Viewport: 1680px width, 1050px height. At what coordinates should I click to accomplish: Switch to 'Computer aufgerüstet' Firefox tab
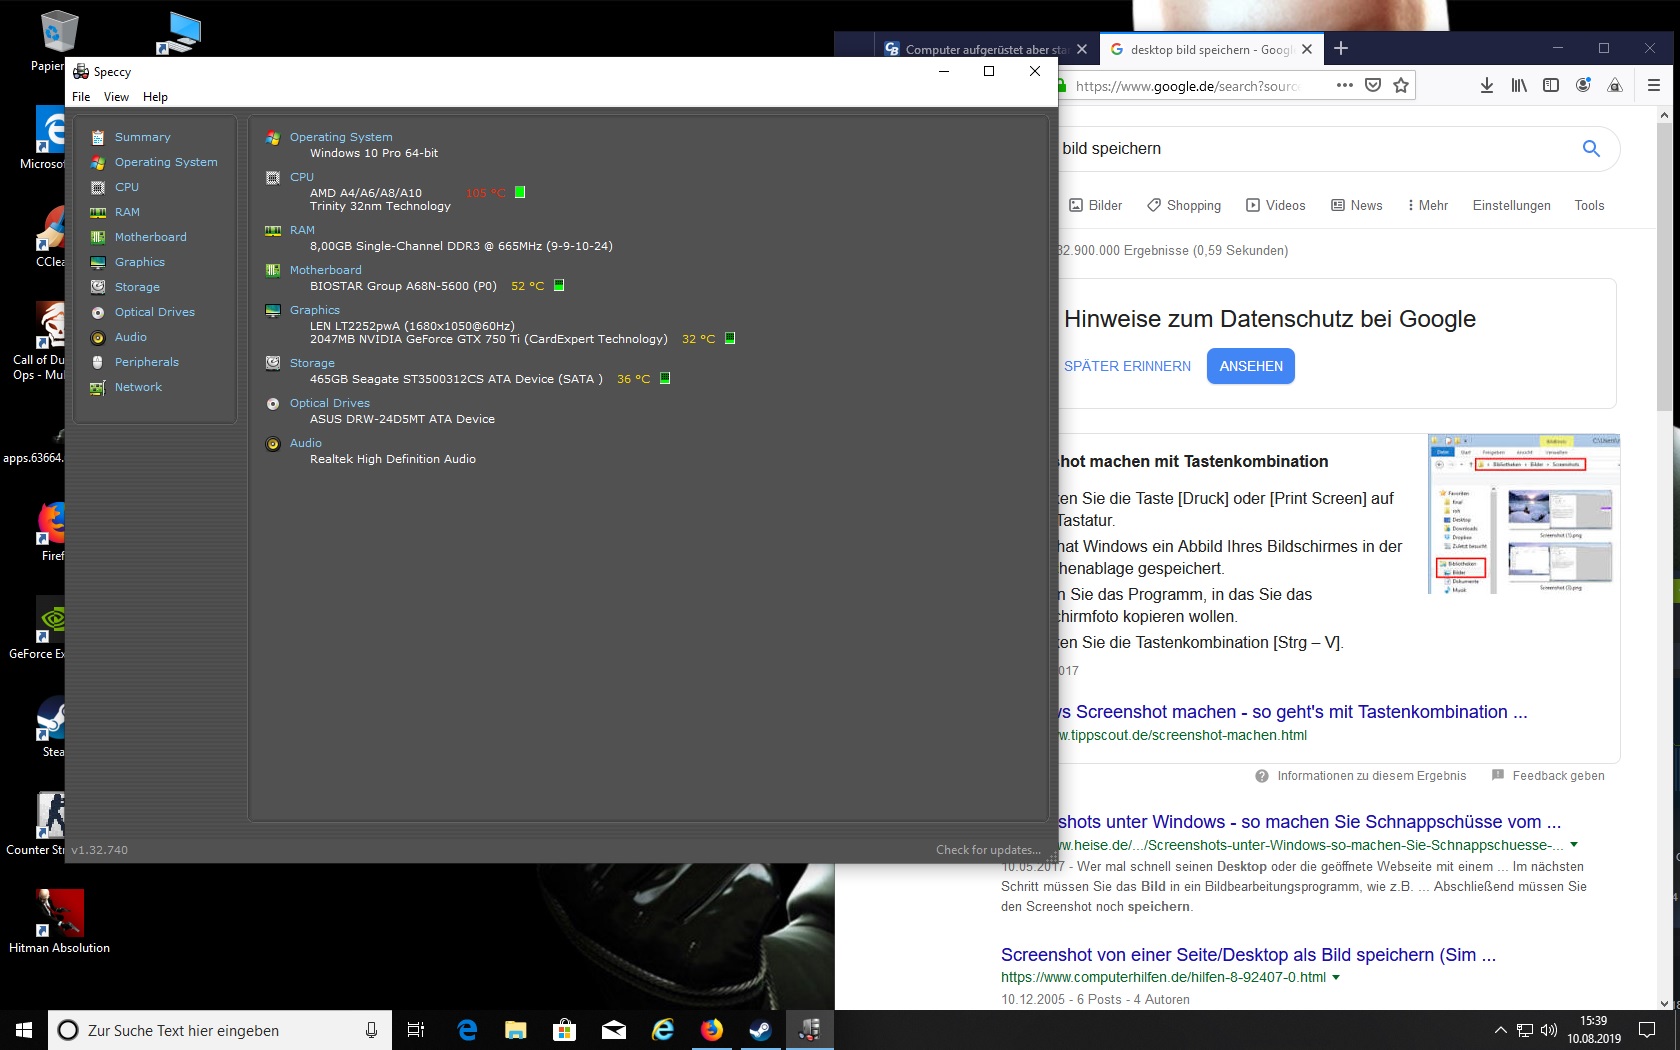(x=987, y=49)
